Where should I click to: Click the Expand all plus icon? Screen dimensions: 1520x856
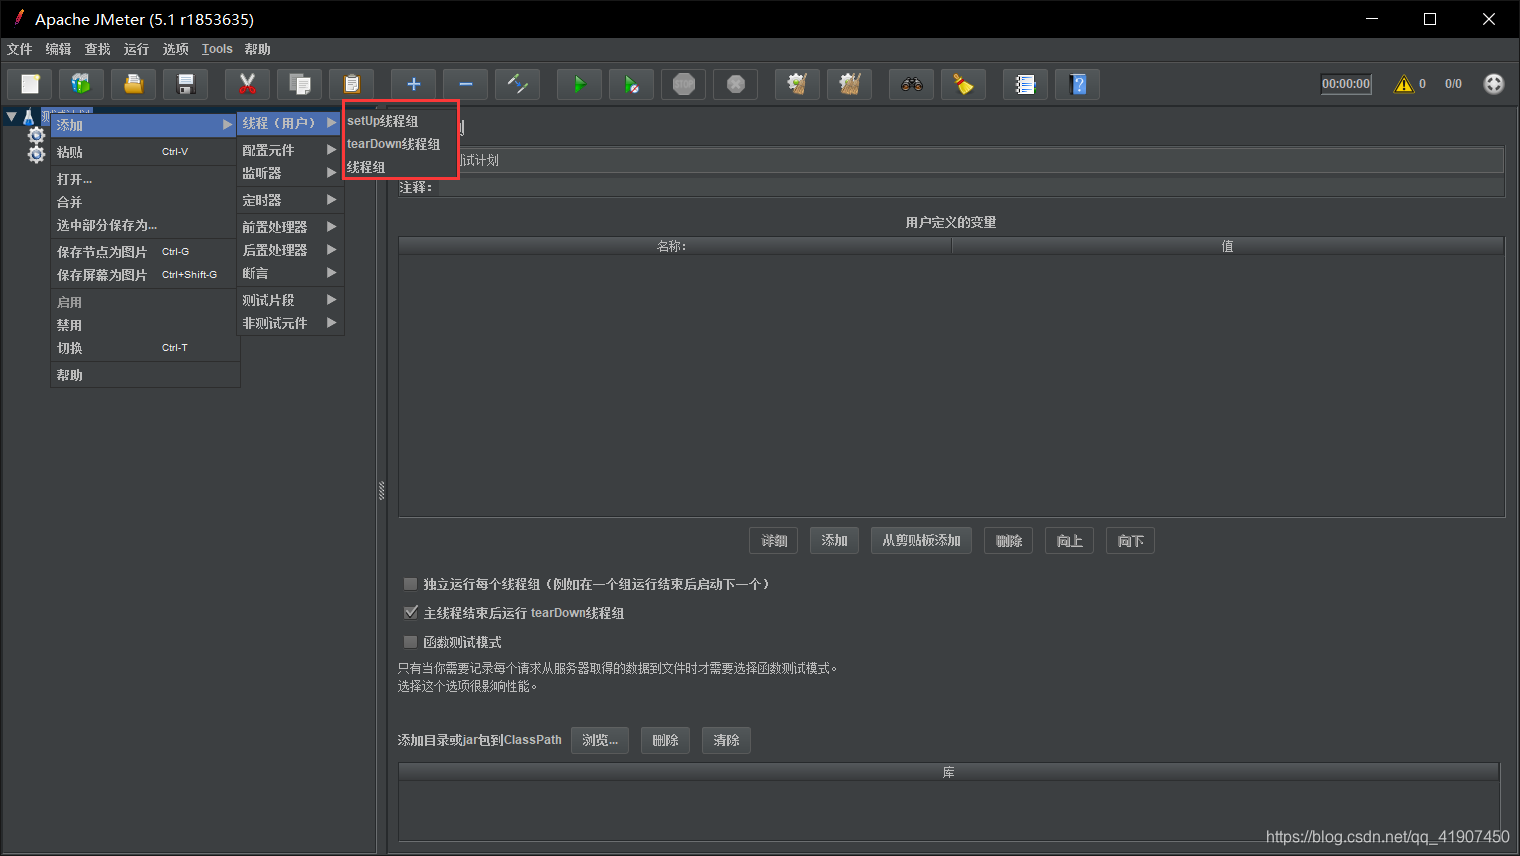click(414, 84)
